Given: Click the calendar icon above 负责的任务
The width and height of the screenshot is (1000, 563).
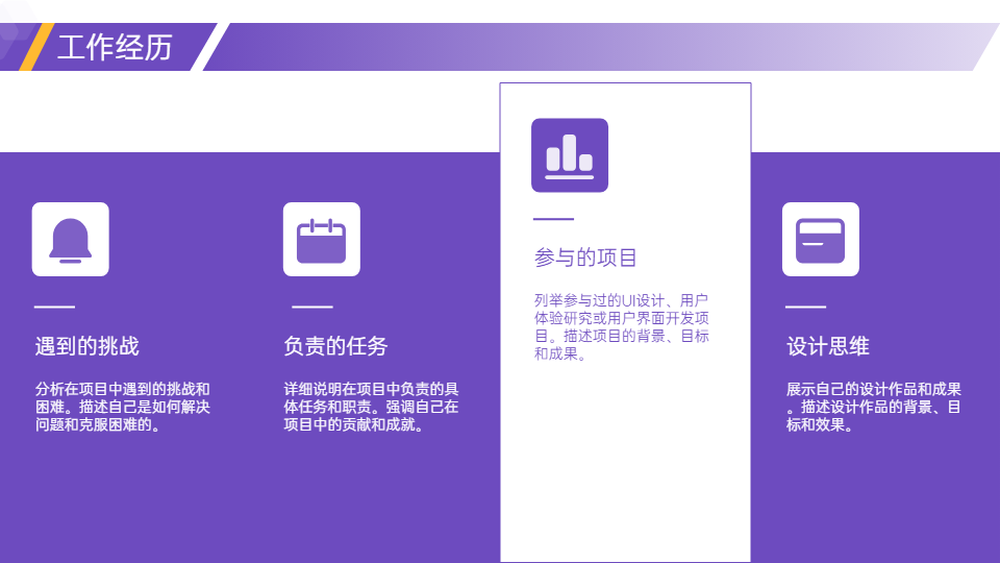Looking at the screenshot, I should 321,239.
